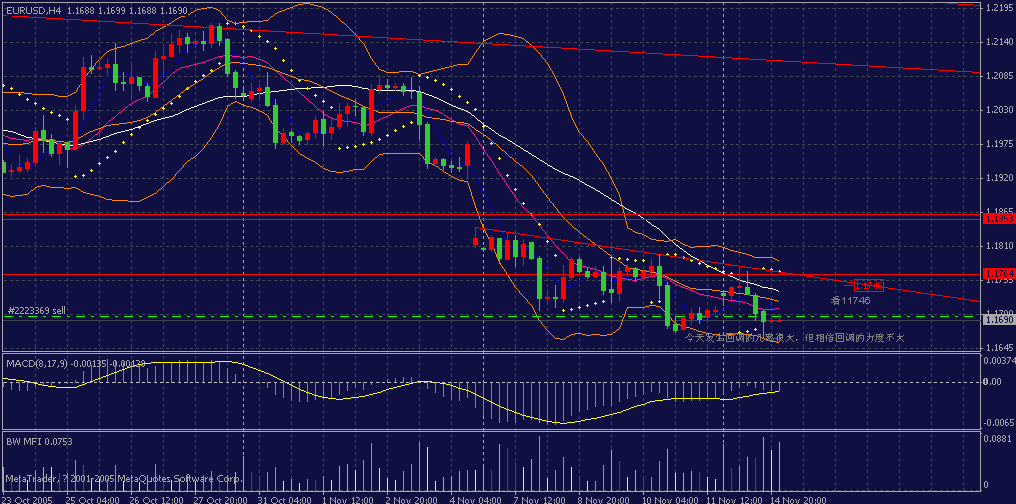1016x504 pixels.
Task: Click the EURUSD,H4 chart title text
Action: tap(96, 11)
